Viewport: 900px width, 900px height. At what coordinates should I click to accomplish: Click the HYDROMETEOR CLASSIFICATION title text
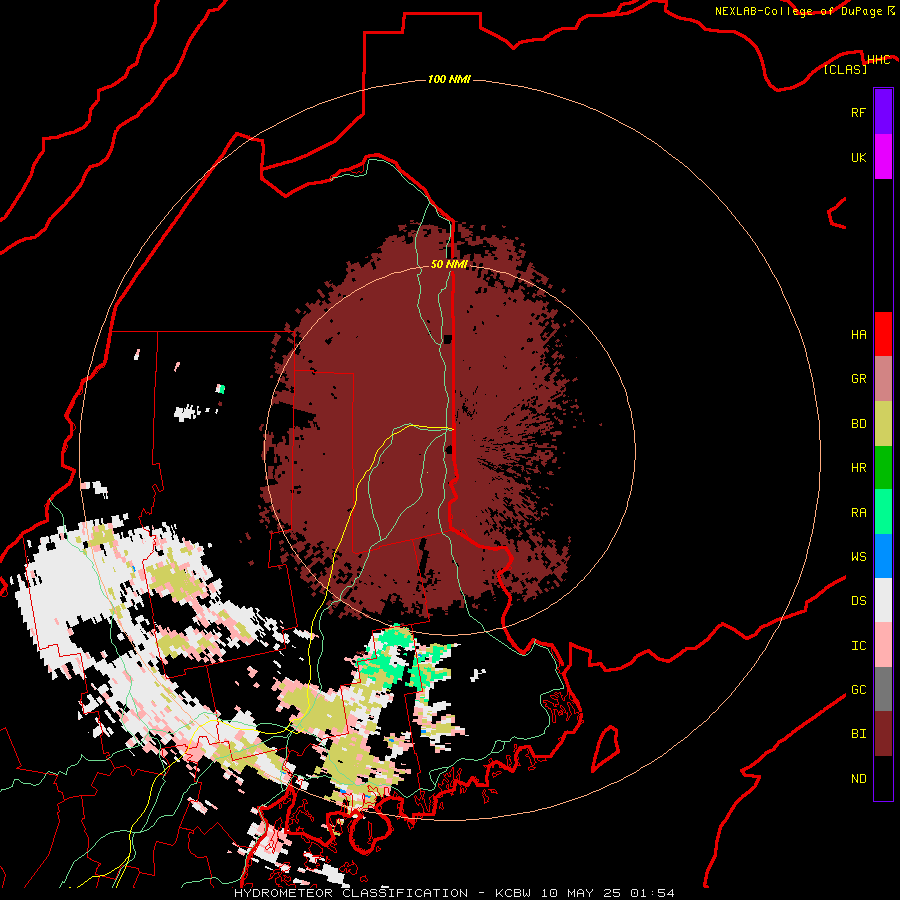click(351, 893)
